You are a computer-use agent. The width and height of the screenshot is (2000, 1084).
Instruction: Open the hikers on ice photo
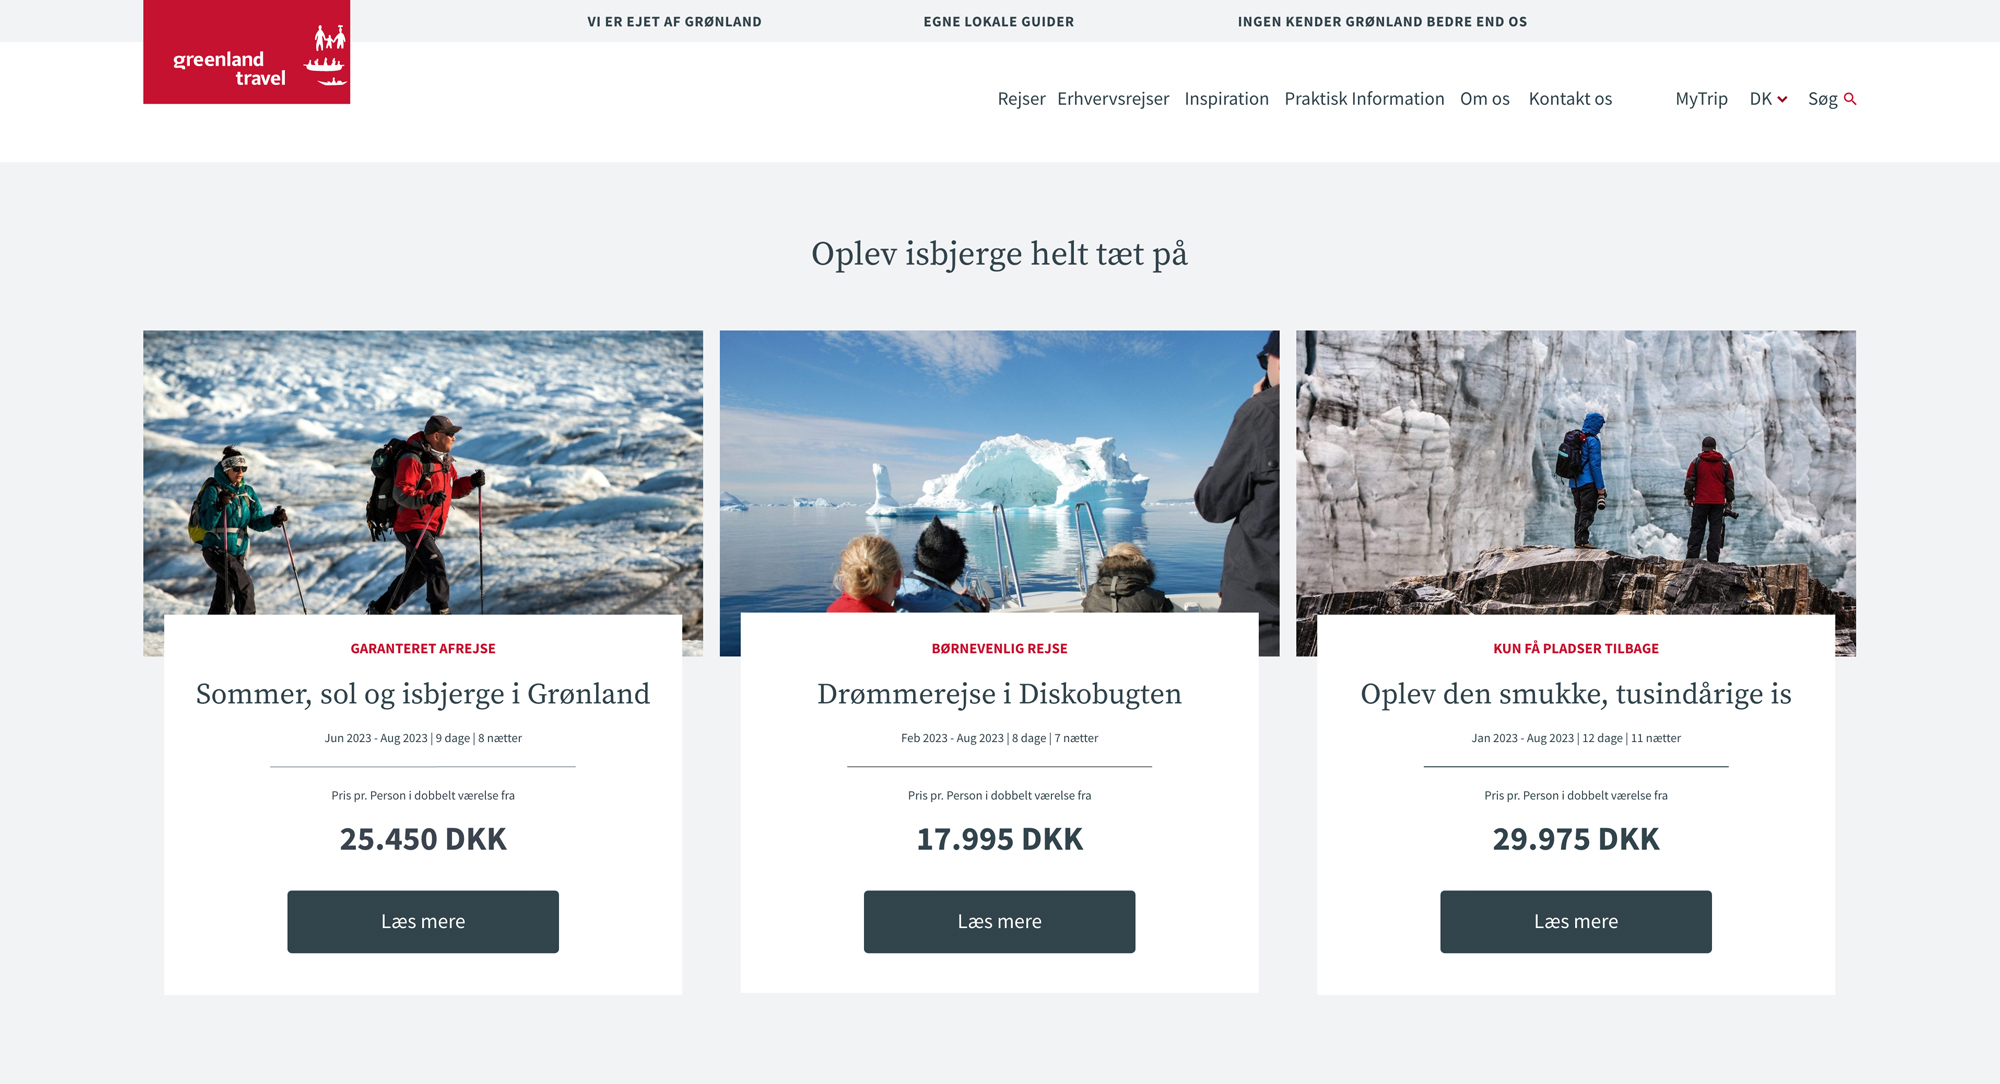coord(423,472)
